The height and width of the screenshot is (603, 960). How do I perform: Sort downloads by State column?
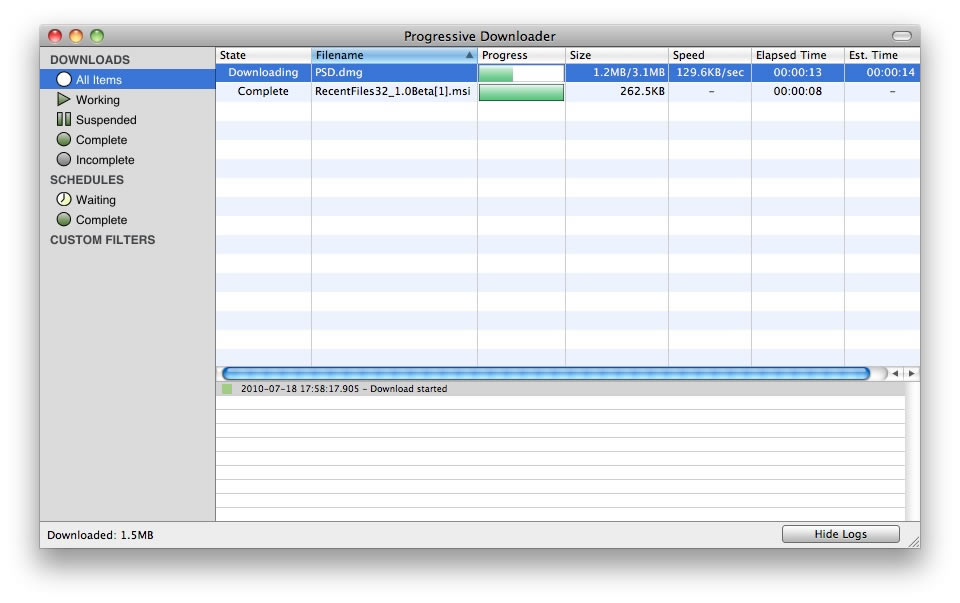click(262, 55)
